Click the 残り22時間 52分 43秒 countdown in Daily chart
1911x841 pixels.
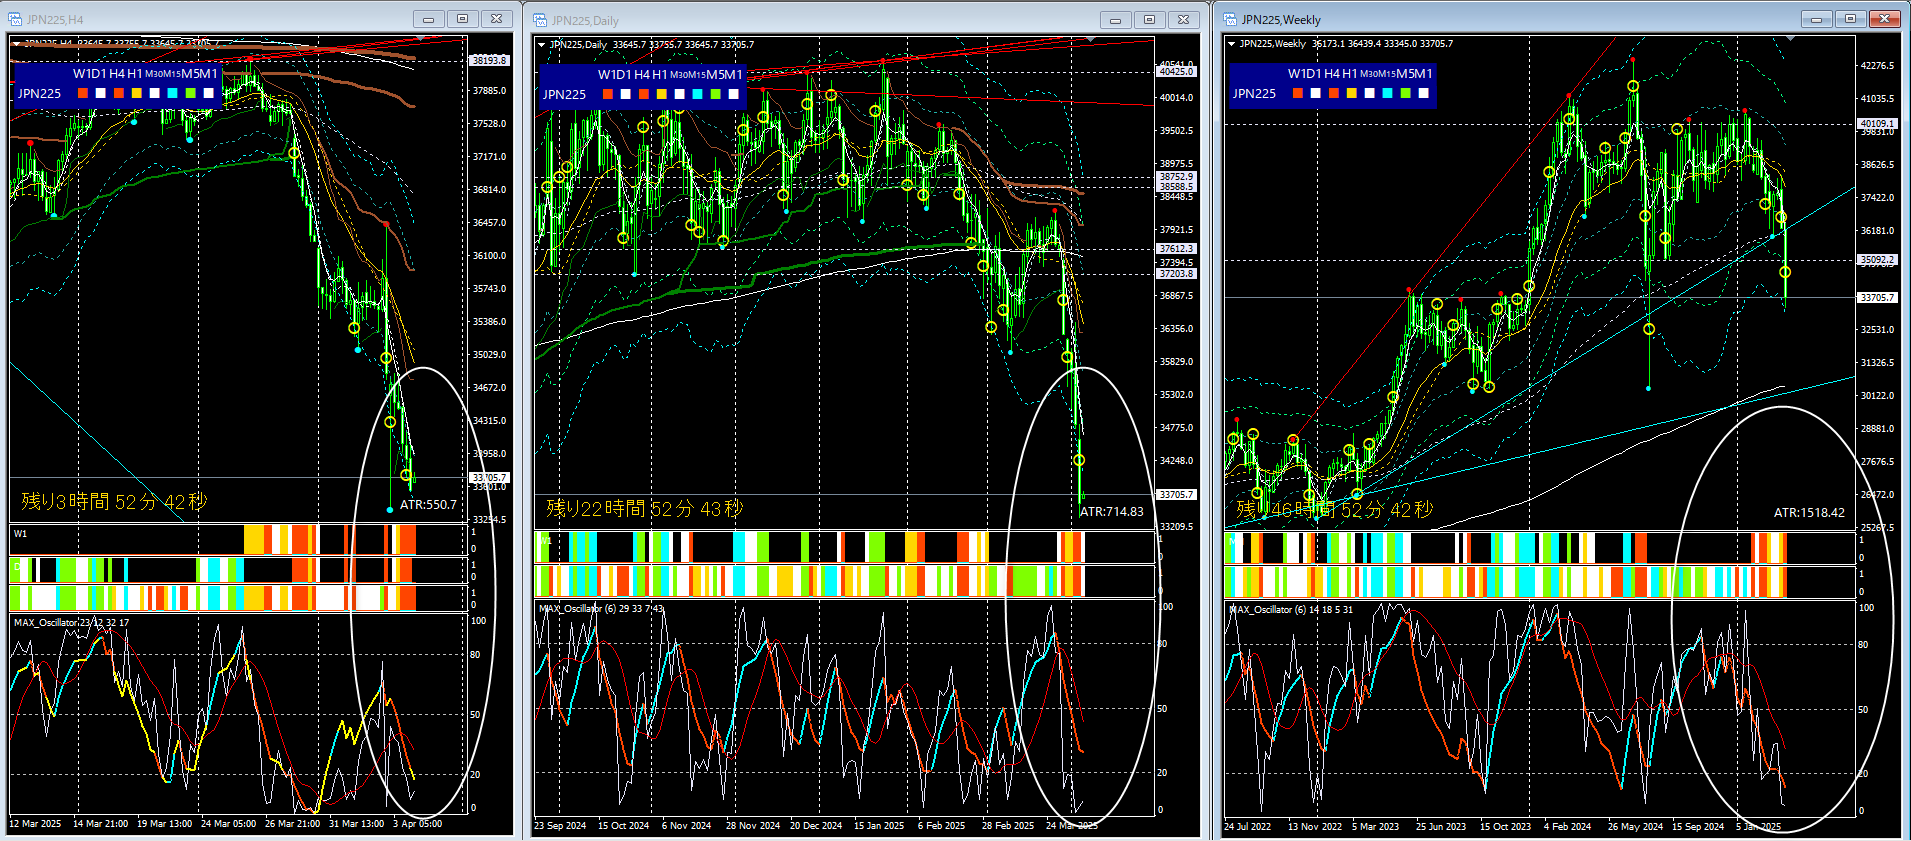click(645, 509)
